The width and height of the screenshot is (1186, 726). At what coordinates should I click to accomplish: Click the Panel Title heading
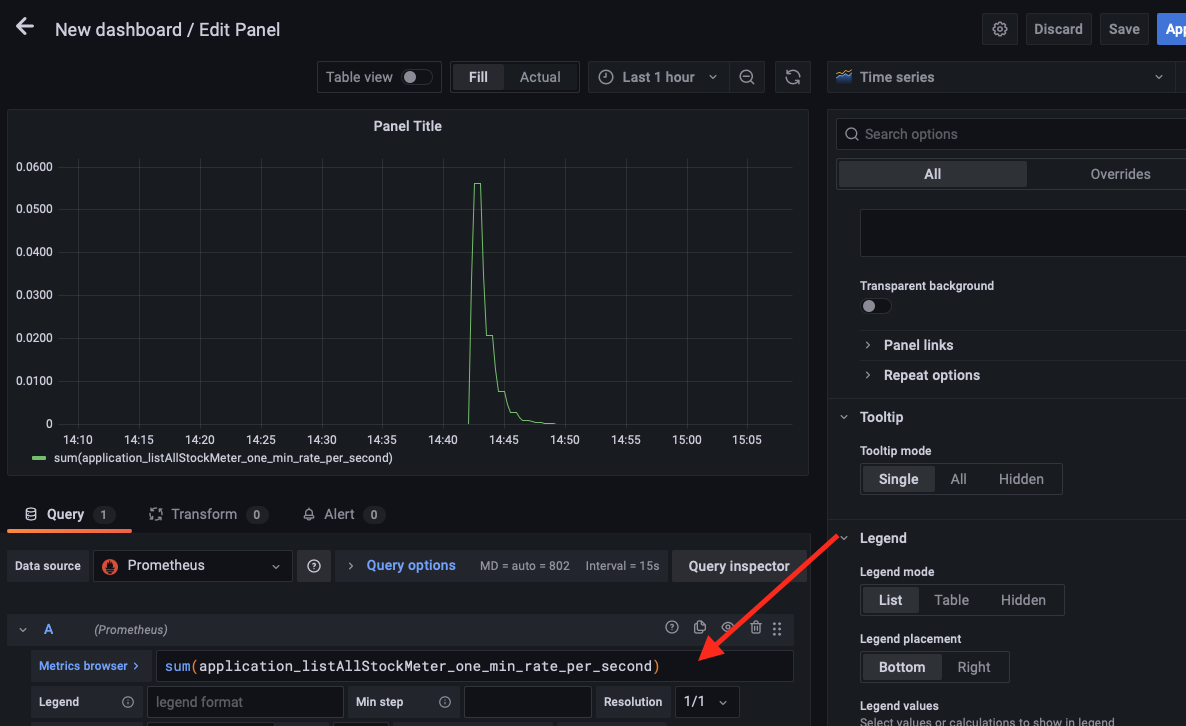pyautogui.click(x=408, y=126)
